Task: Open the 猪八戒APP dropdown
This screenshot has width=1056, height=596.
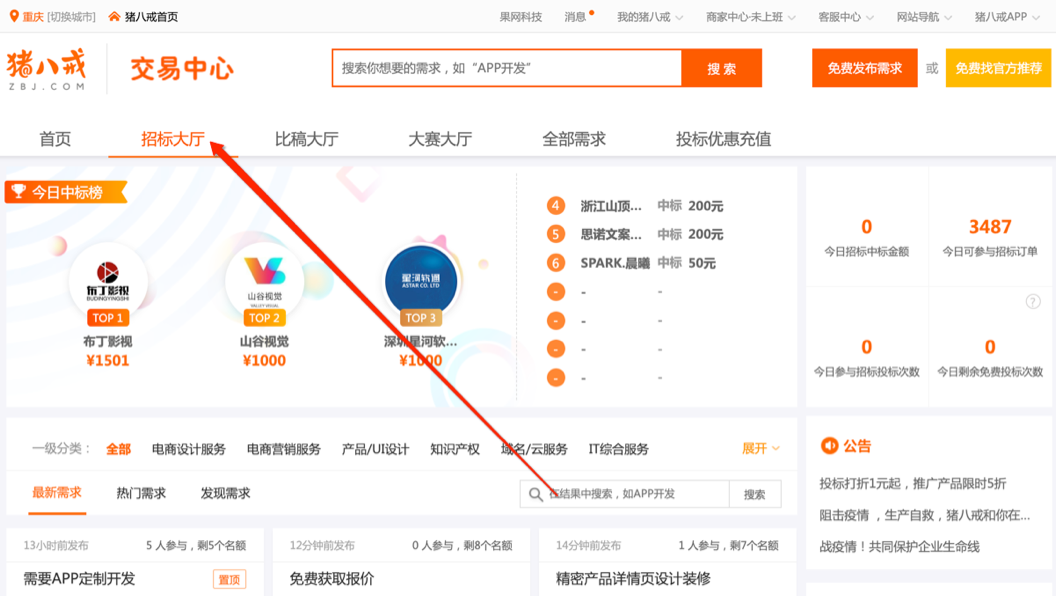Action: click(1008, 17)
